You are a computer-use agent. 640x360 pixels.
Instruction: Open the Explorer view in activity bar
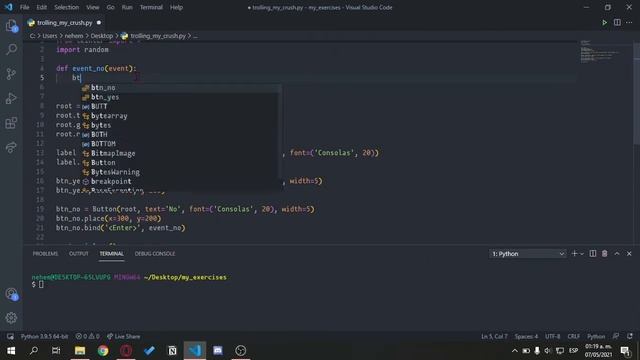(11, 26)
